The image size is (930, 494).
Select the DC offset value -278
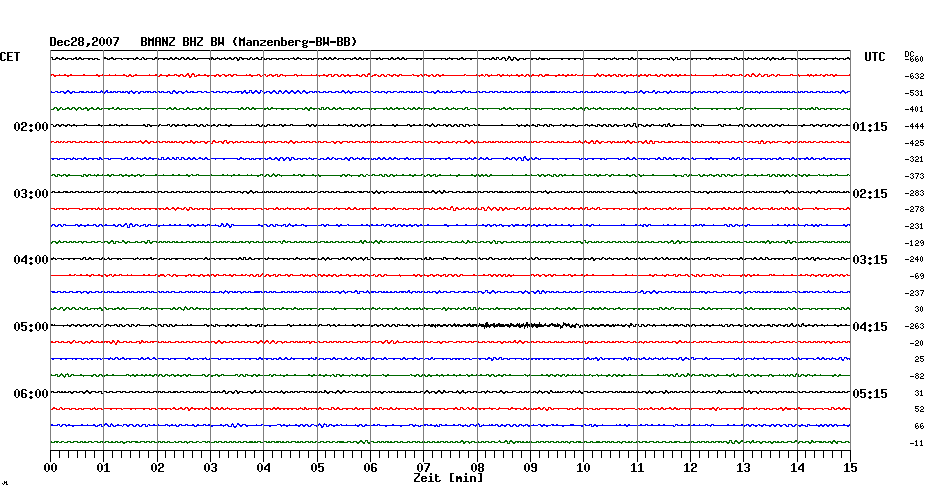914,210
